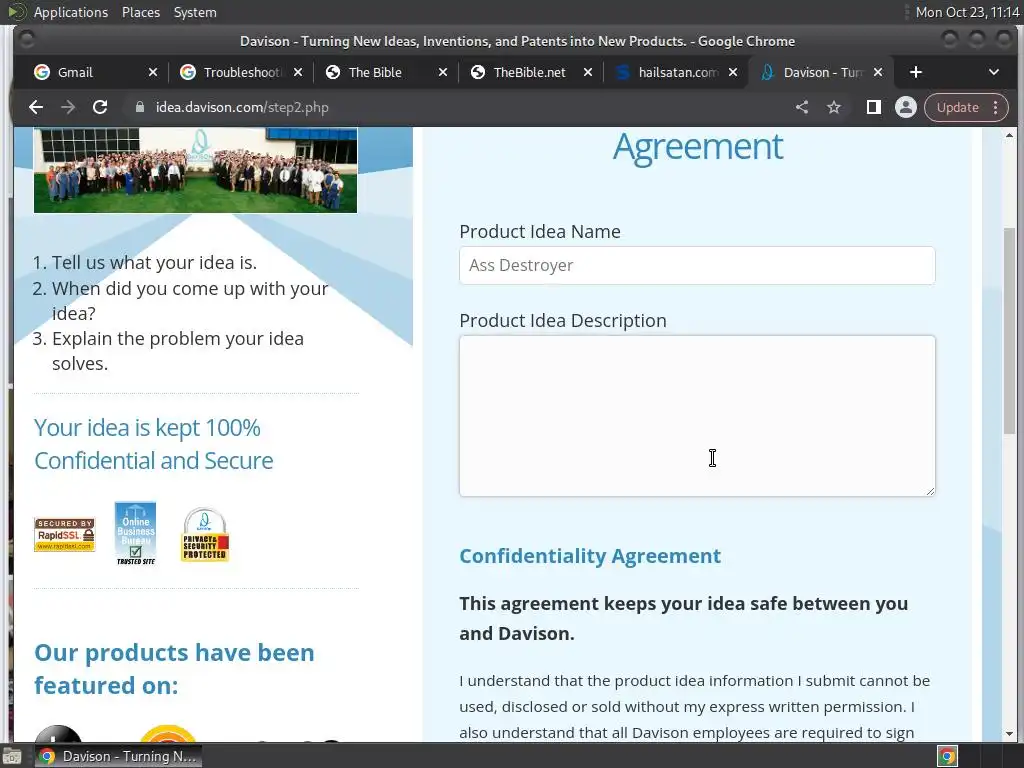Click the Davison team group photo
Image resolution: width=1024 pixels, height=768 pixels.
point(195,170)
